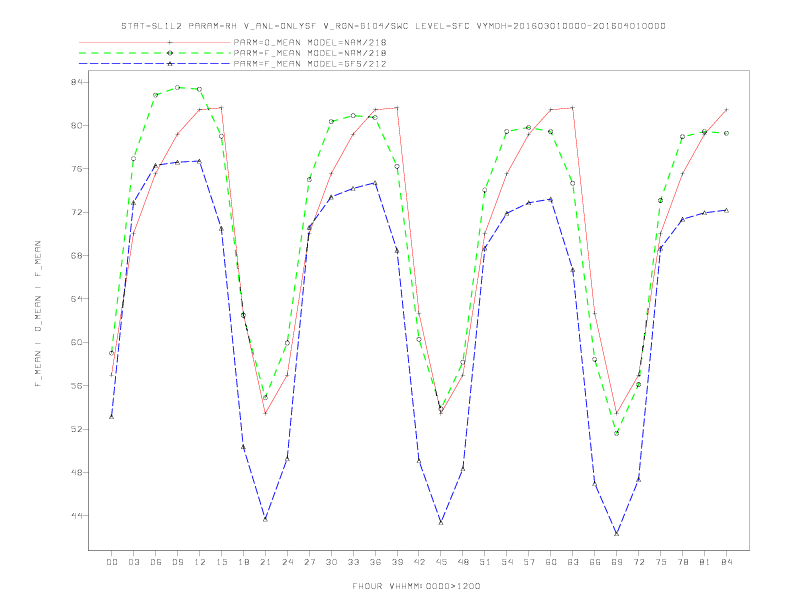Click the green circle data point at hour 09
Screen dimensions: 792x612
coord(177,87)
